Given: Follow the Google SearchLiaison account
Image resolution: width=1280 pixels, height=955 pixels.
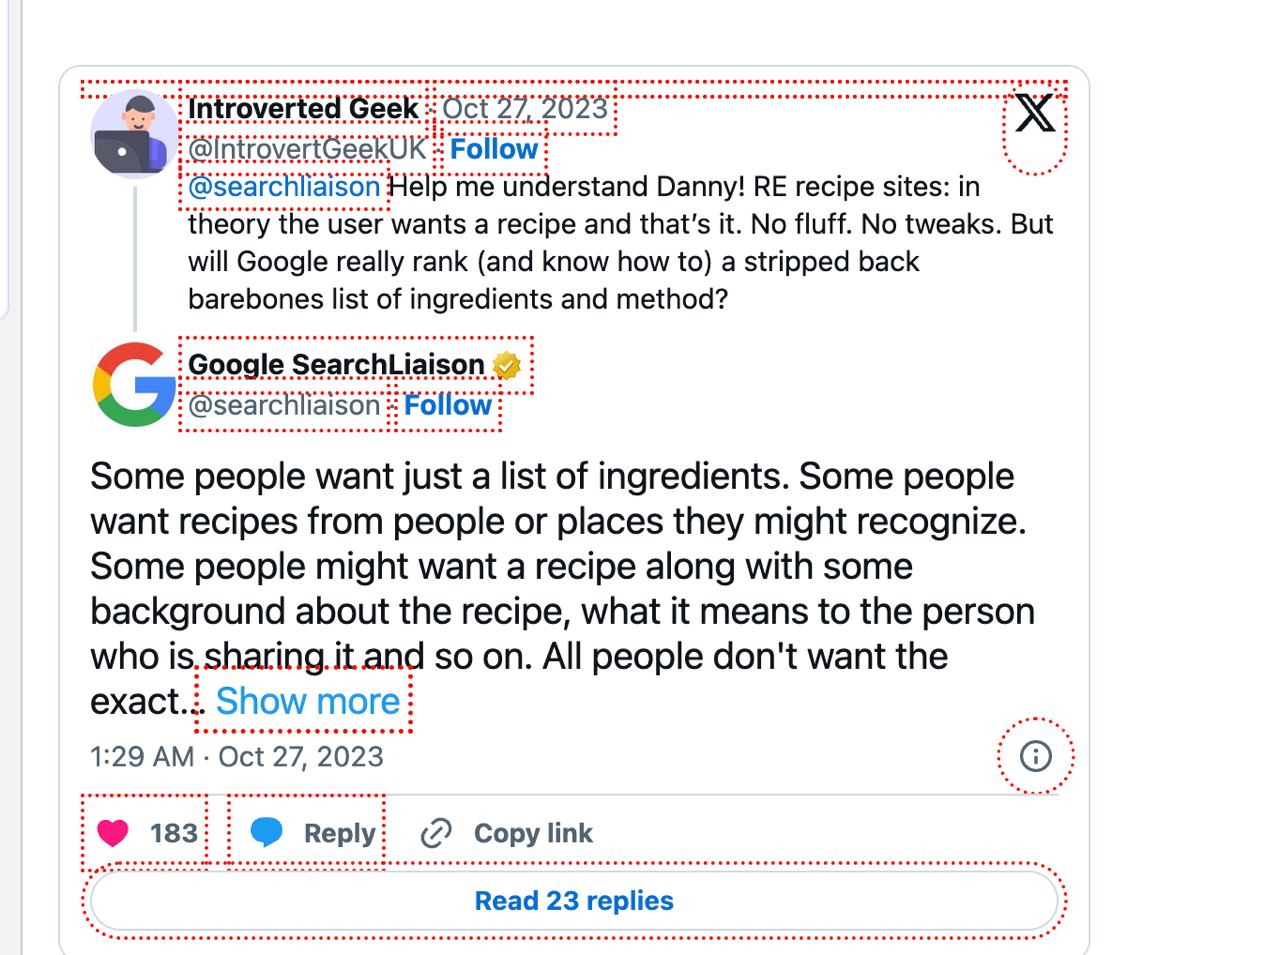Looking at the screenshot, I should pyautogui.click(x=447, y=405).
